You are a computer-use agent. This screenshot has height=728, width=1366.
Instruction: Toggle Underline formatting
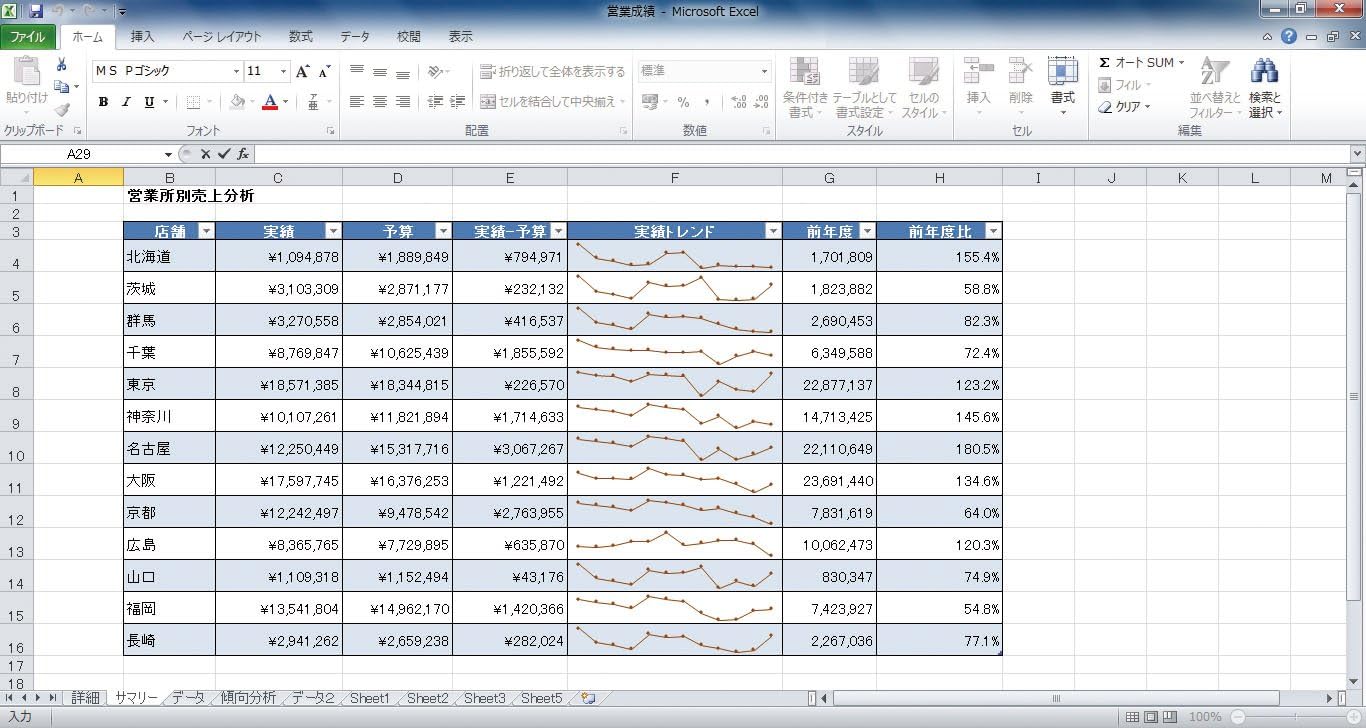tap(149, 101)
